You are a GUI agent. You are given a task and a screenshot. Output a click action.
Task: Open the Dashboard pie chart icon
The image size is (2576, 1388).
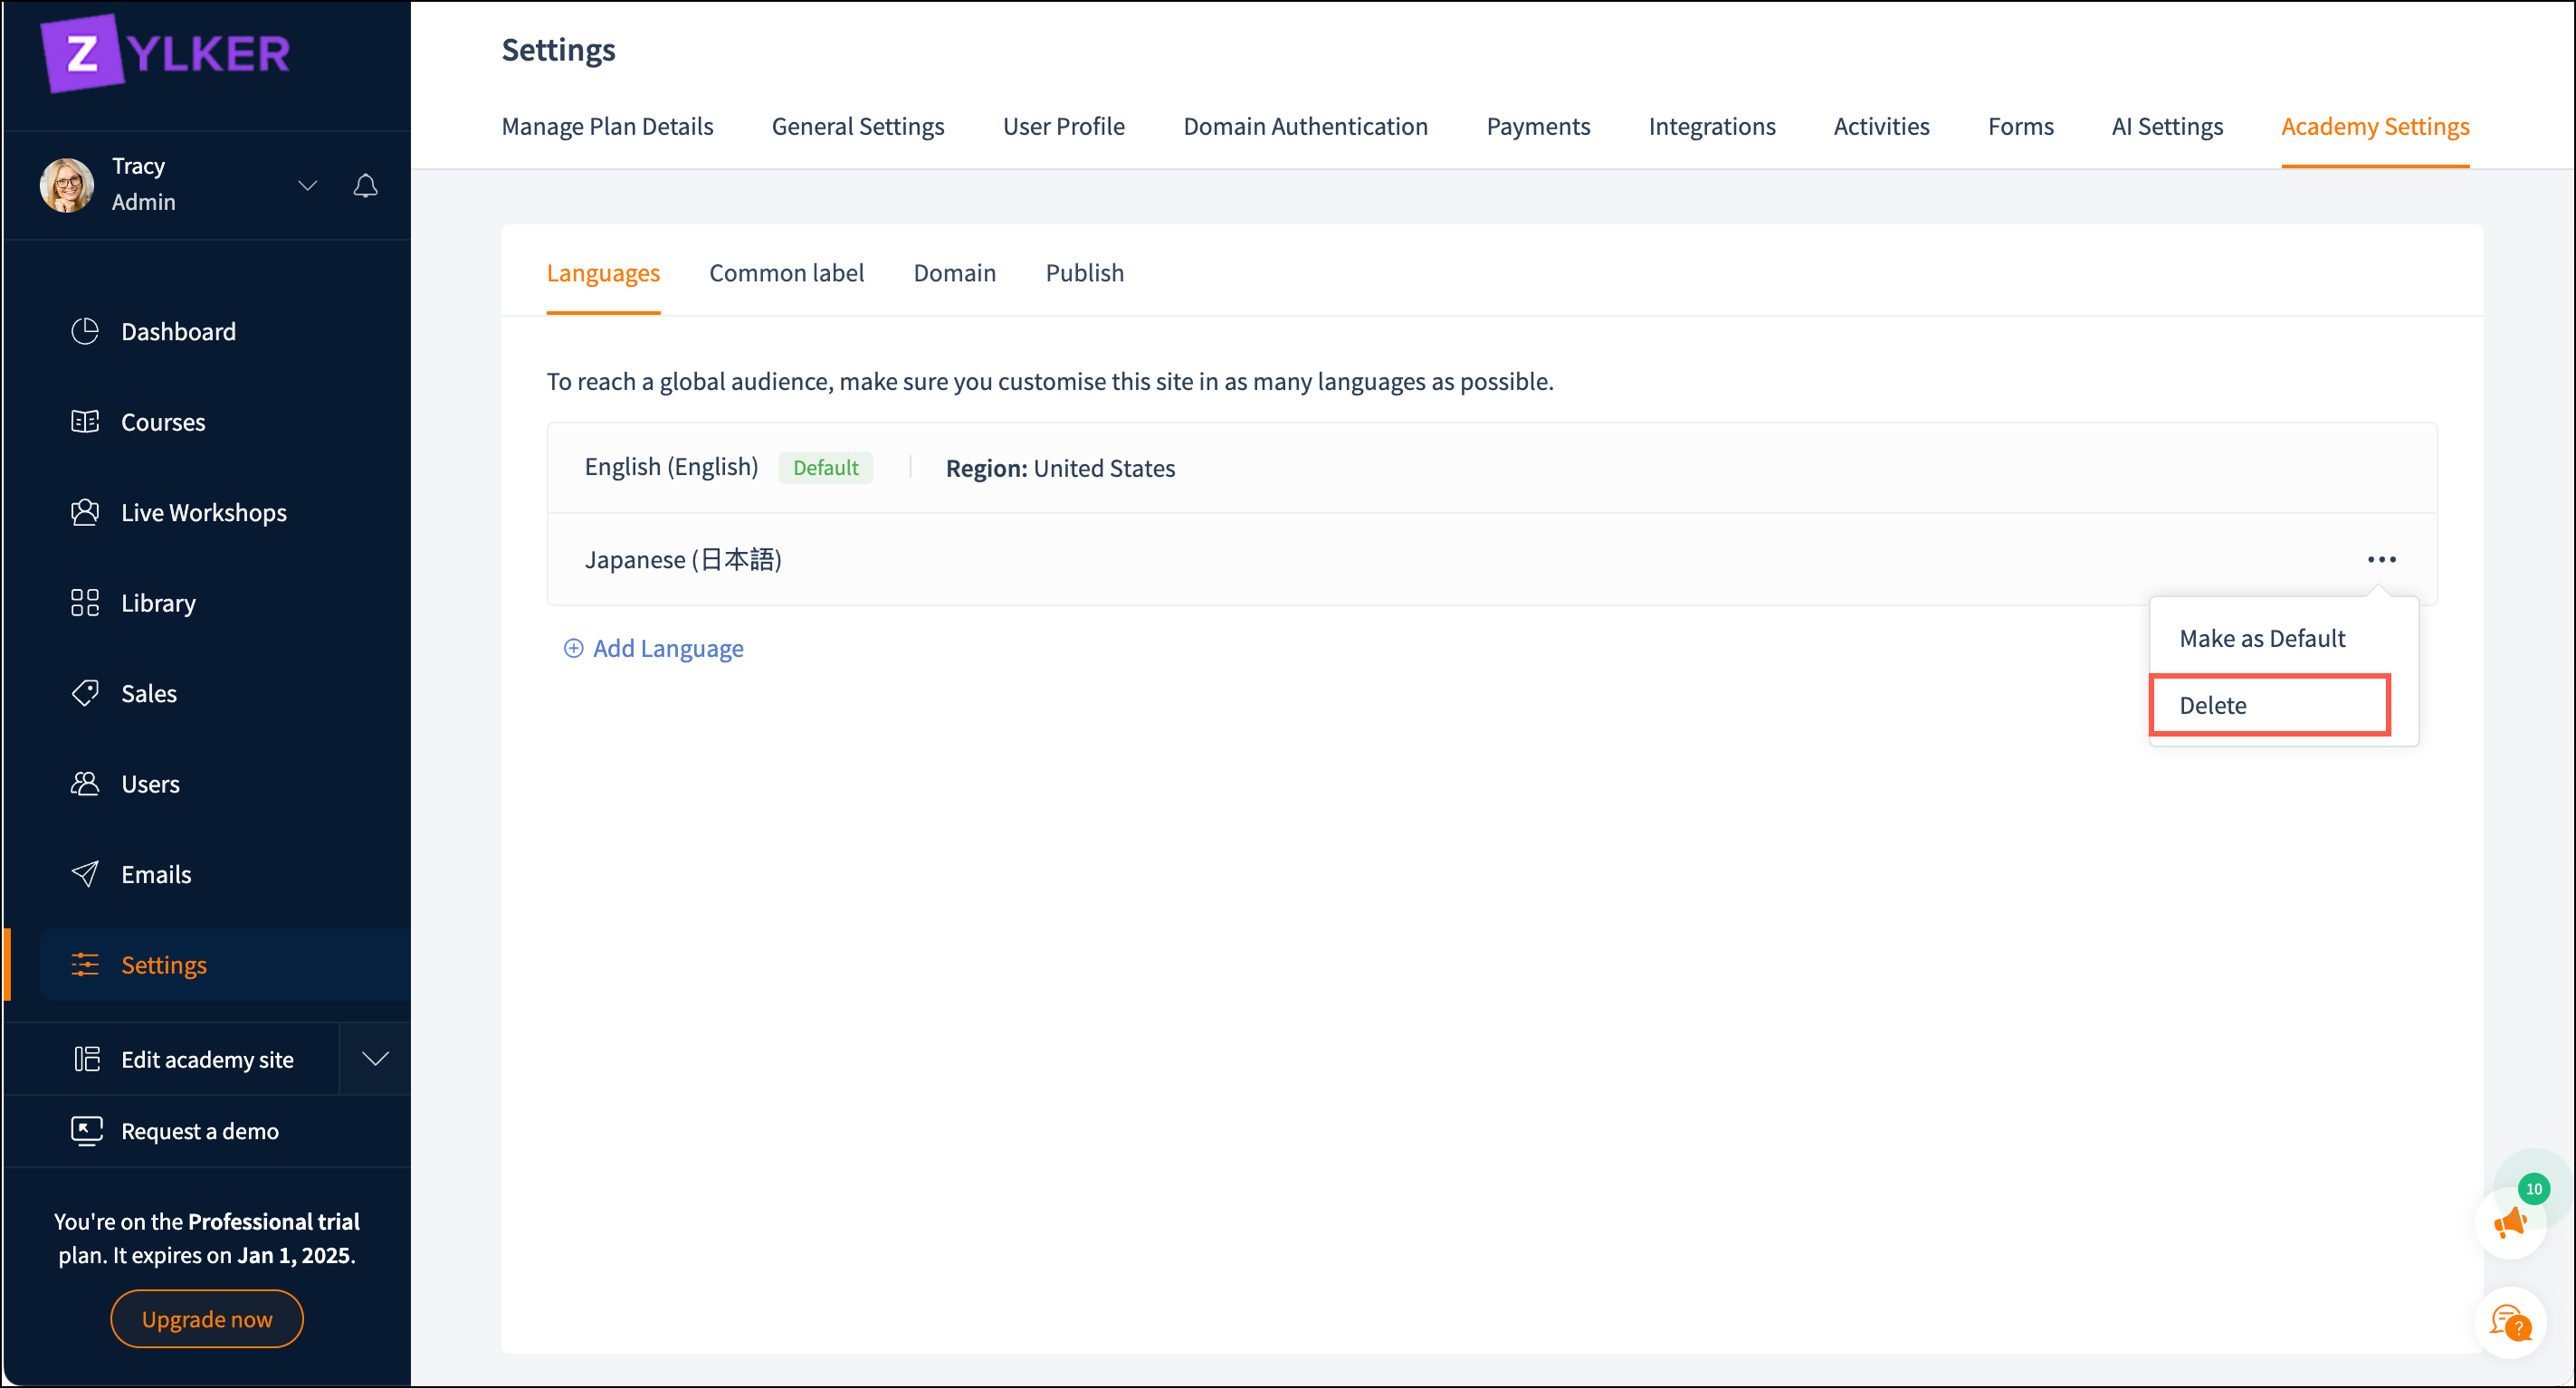click(x=85, y=331)
